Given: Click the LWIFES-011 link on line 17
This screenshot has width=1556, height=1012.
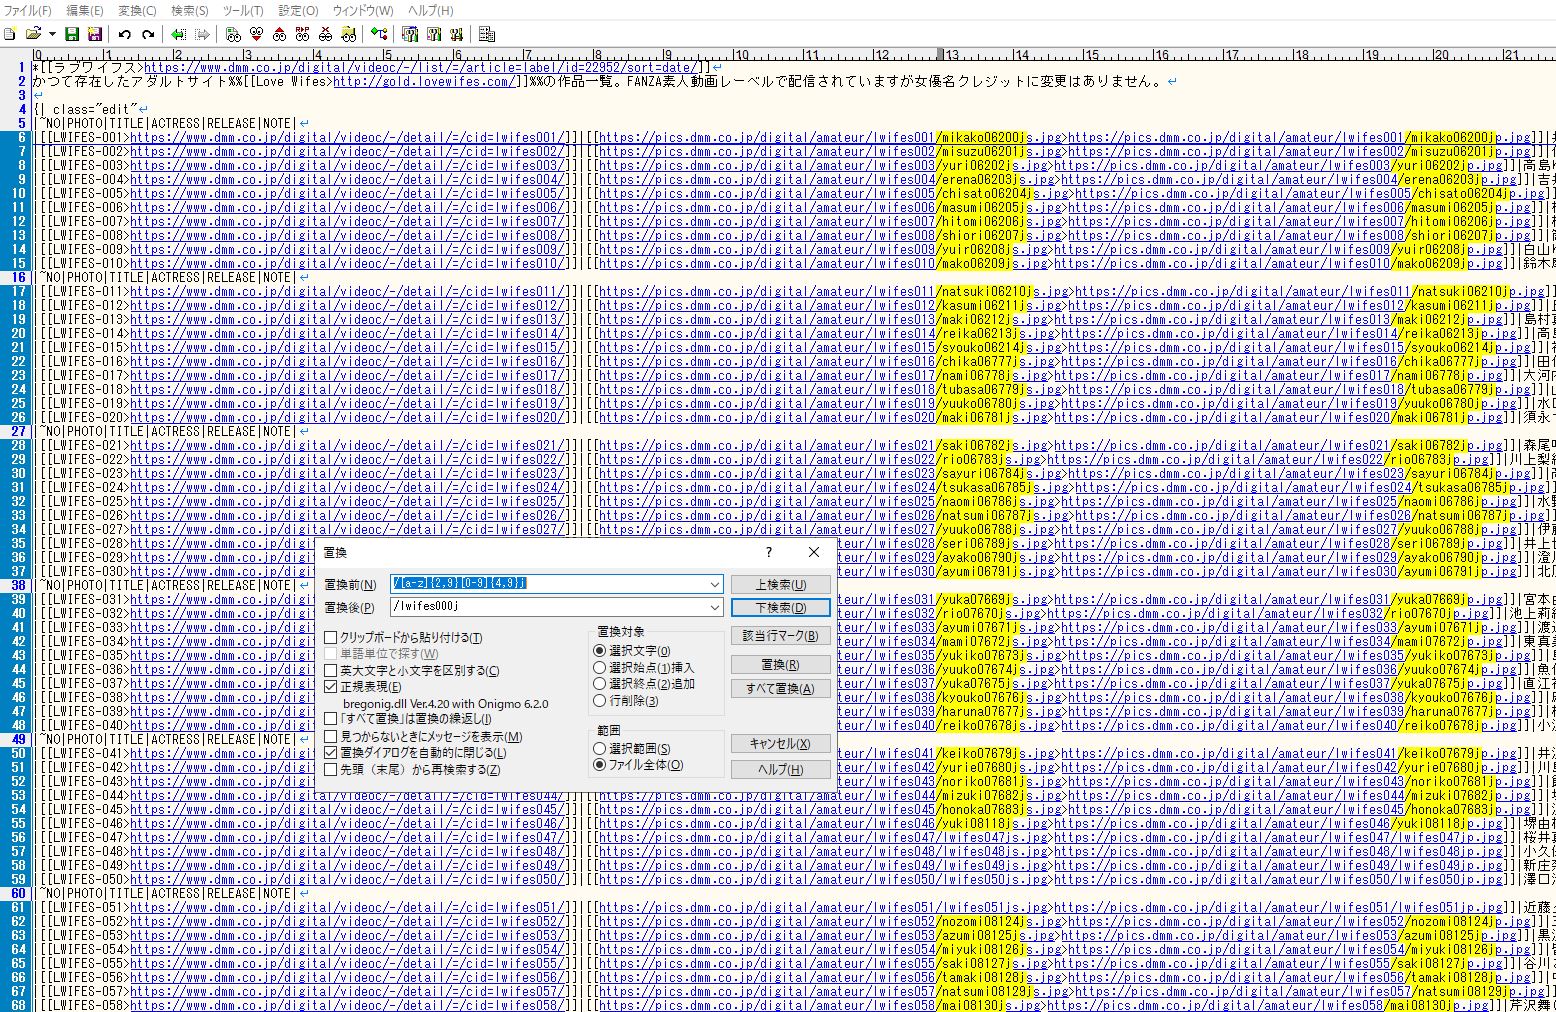Looking at the screenshot, I should click(x=347, y=292).
